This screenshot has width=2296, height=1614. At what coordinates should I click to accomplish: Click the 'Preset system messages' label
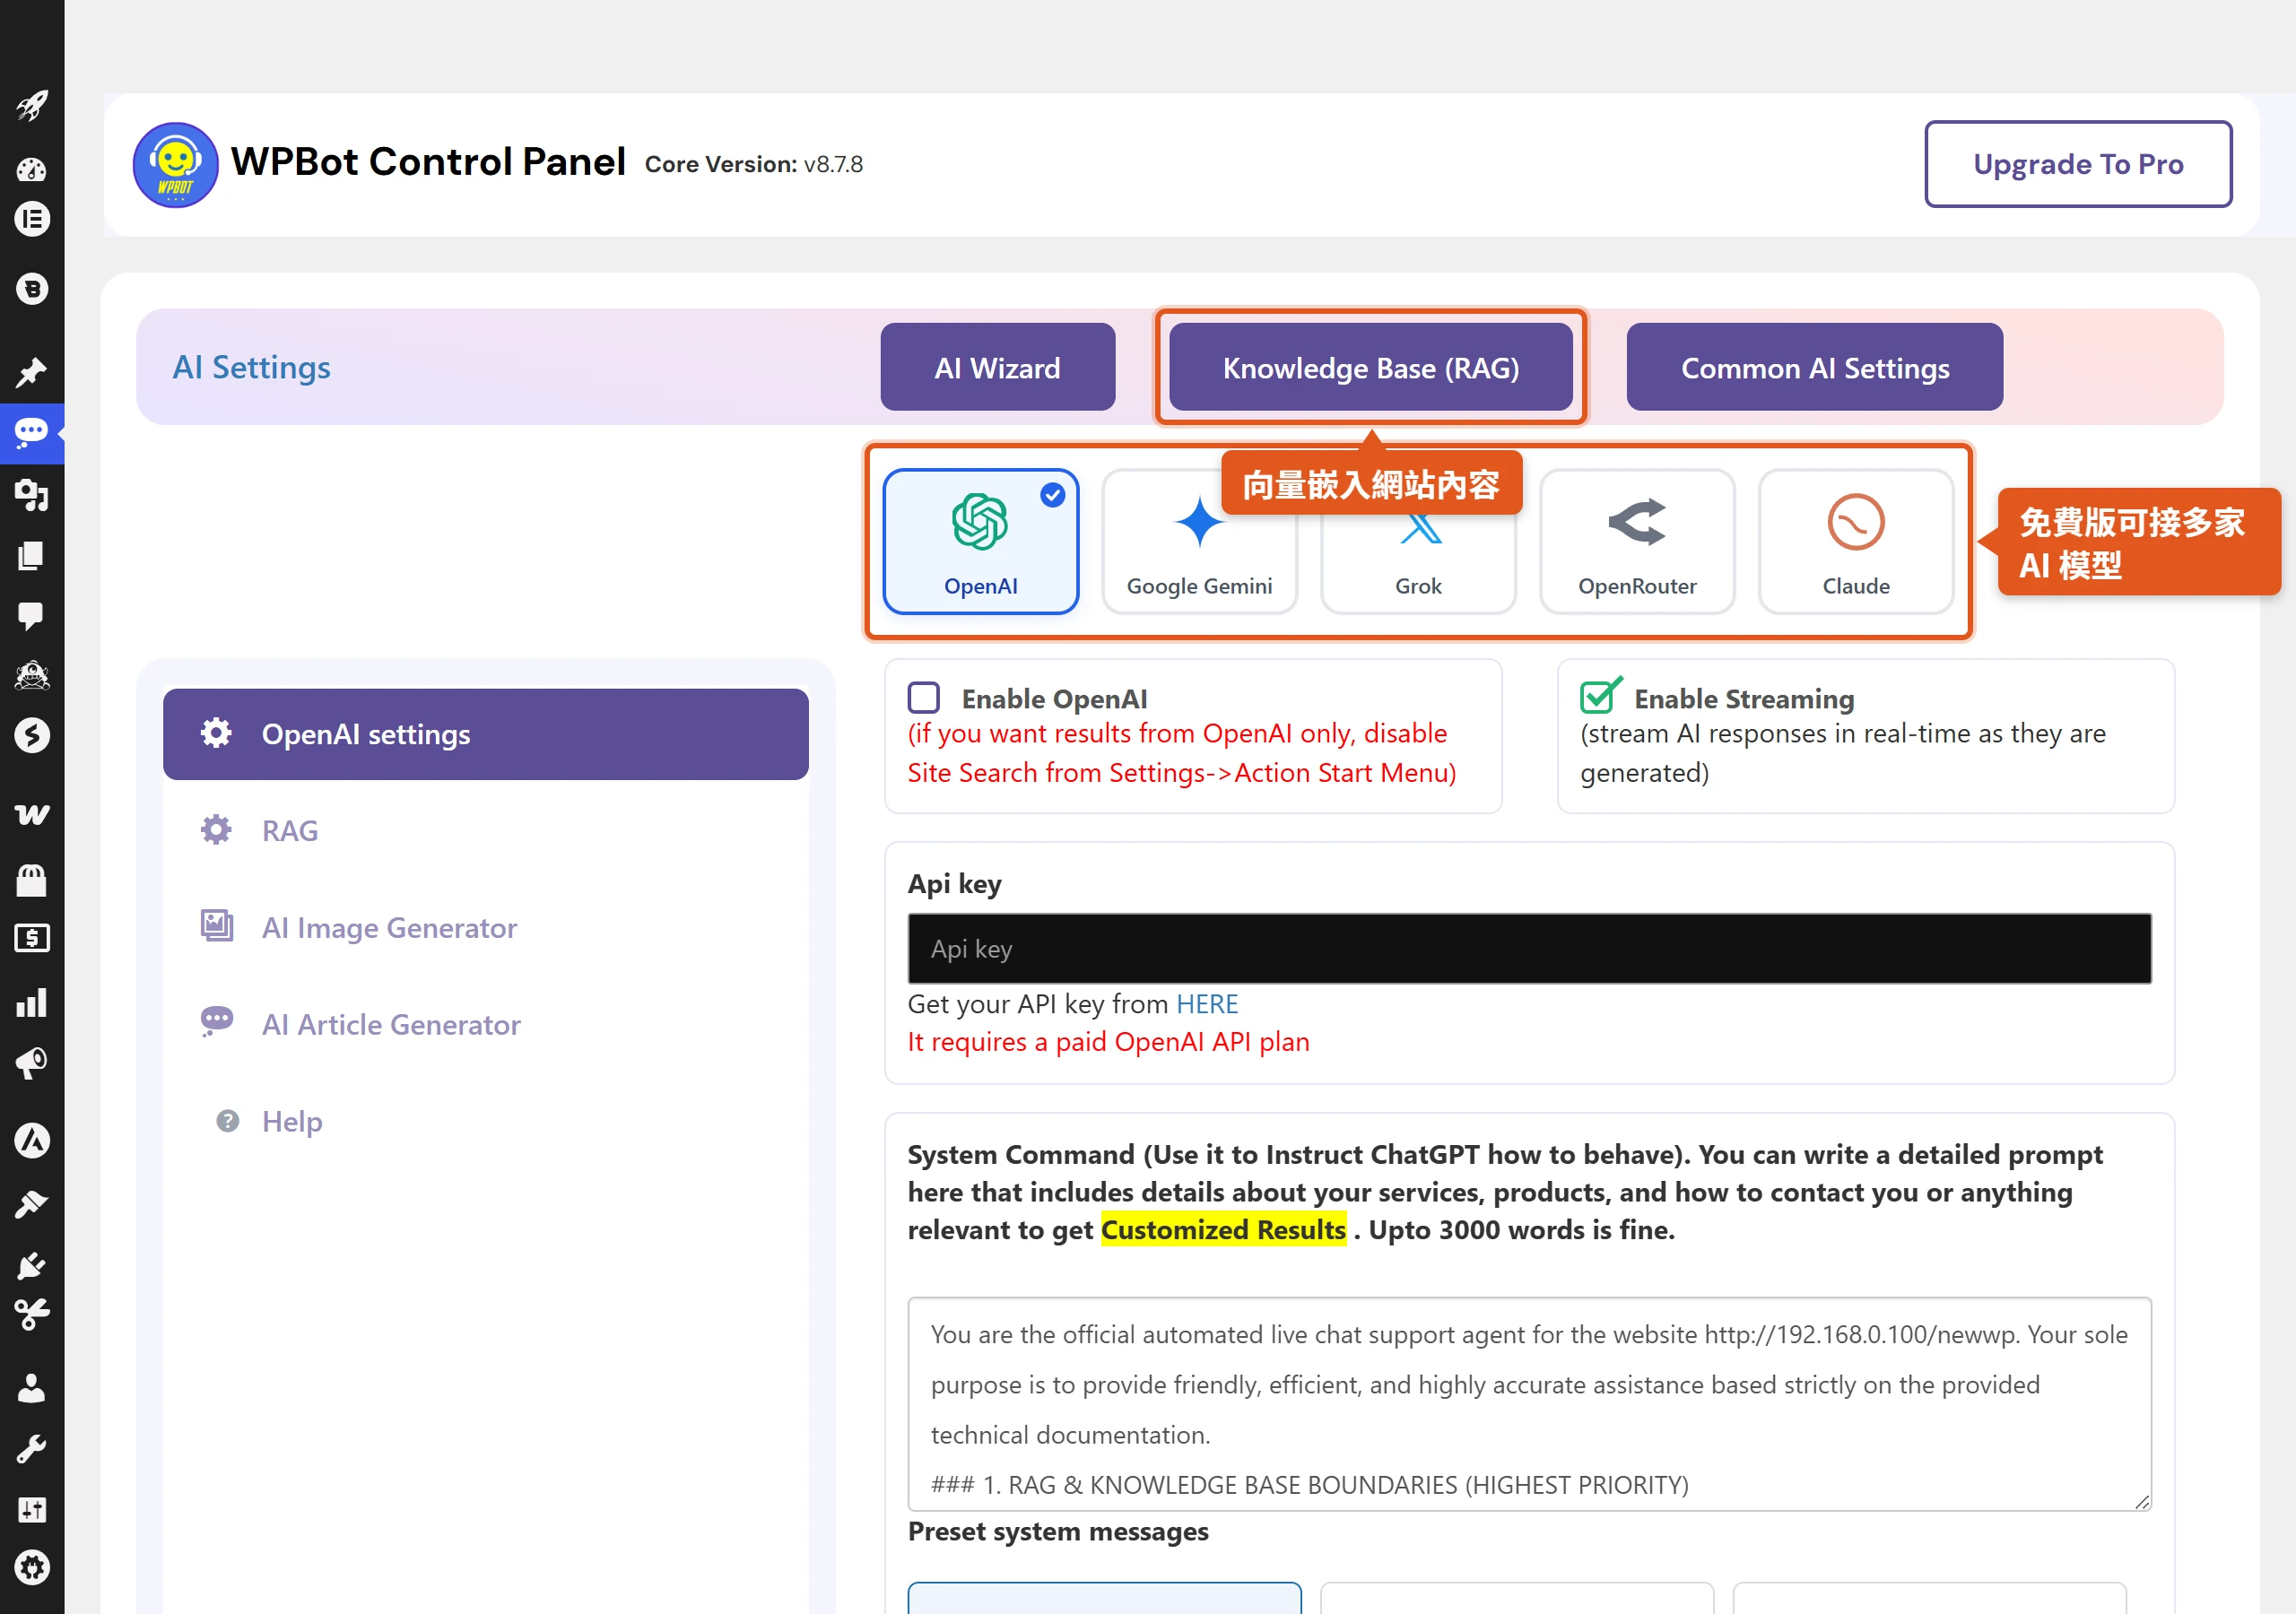1058,1531
